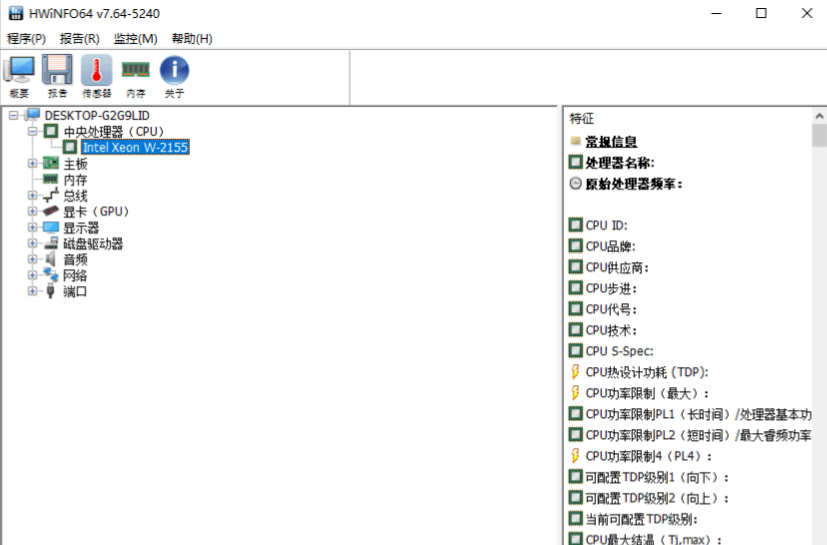The image size is (827, 545).
Task: Open the 程序(P) menu
Action: tap(26, 39)
